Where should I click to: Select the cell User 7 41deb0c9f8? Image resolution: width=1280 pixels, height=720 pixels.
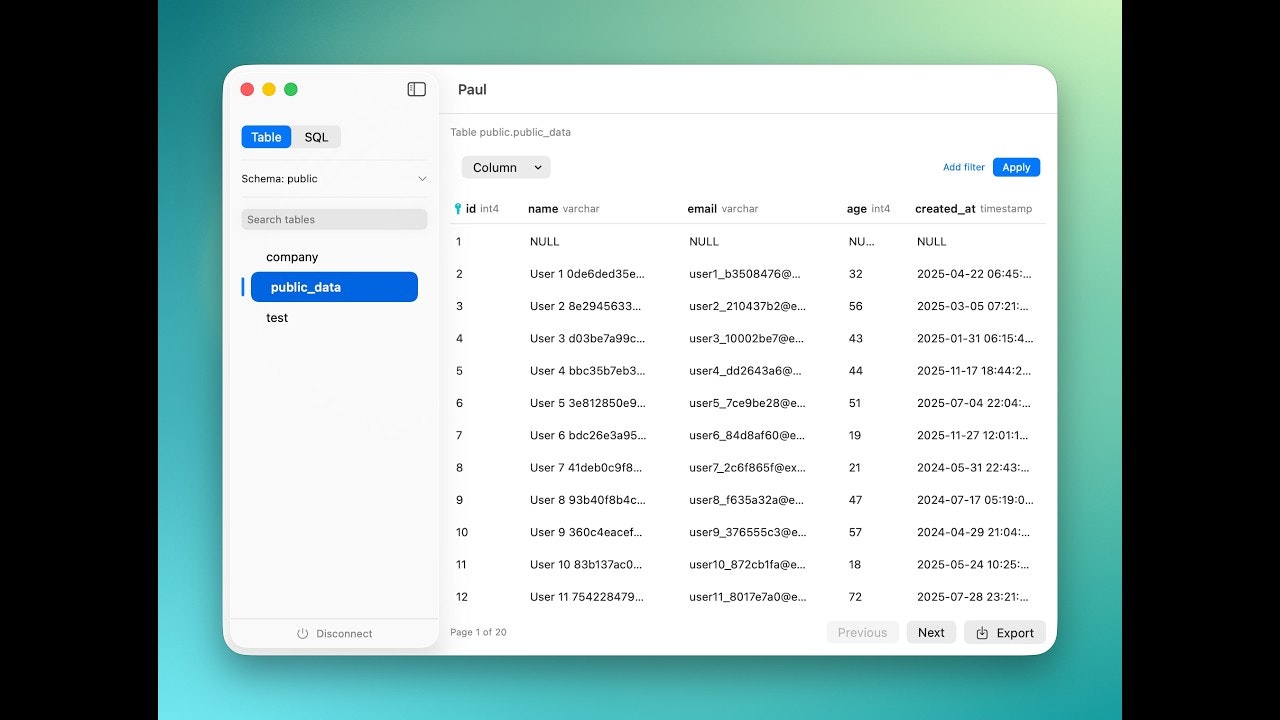[x=588, y=468]
